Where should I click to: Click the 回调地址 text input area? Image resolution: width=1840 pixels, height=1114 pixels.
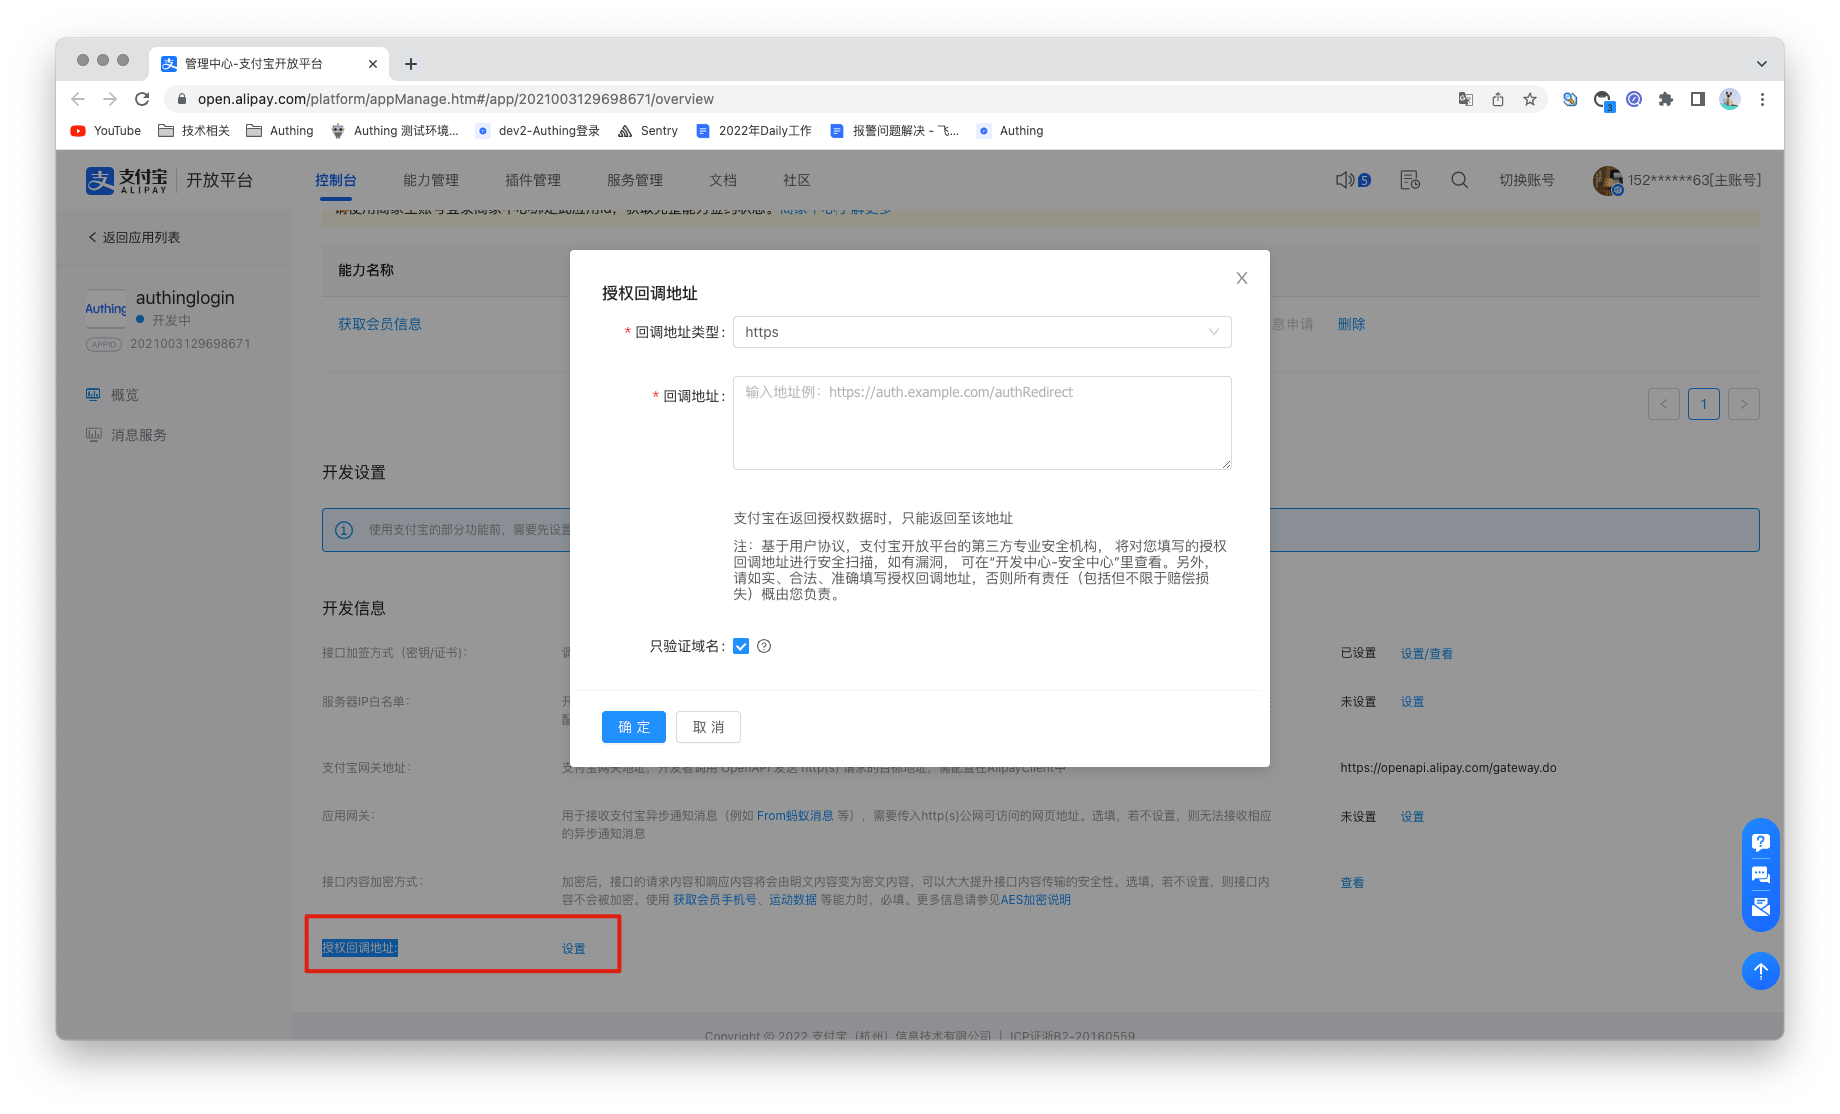981,422
